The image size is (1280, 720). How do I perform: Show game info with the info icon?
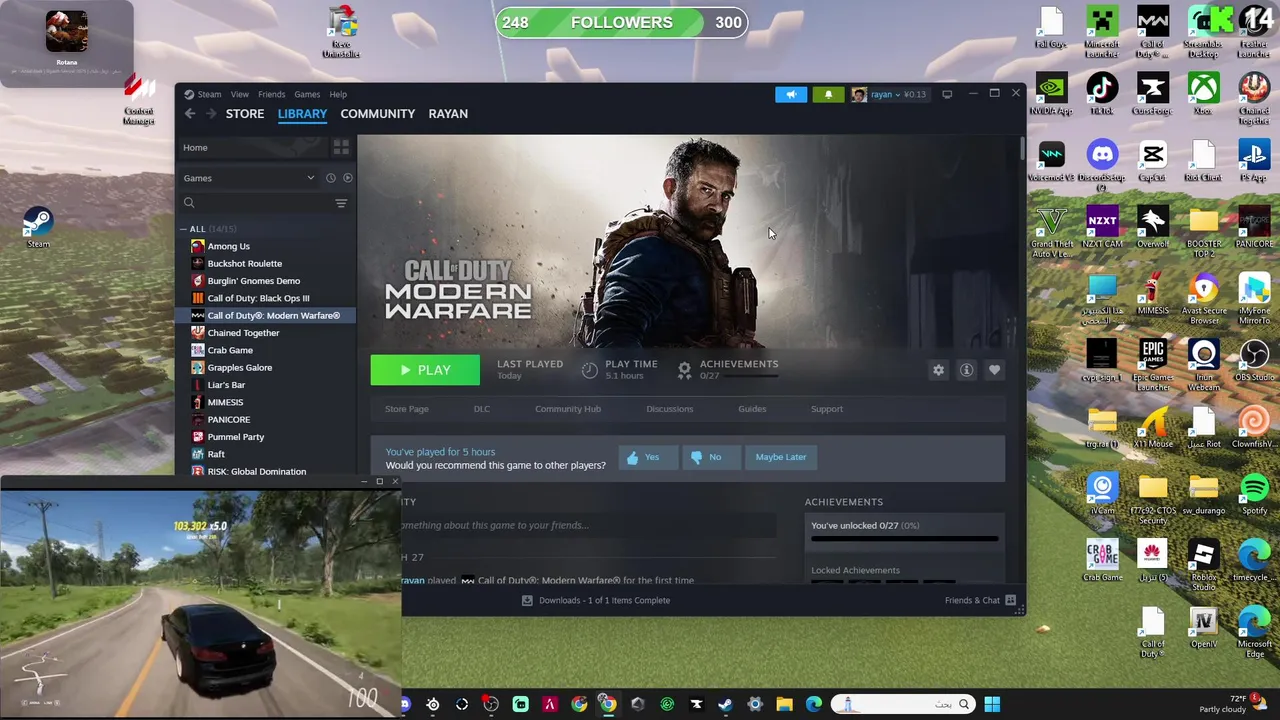(x=966, y=370)
